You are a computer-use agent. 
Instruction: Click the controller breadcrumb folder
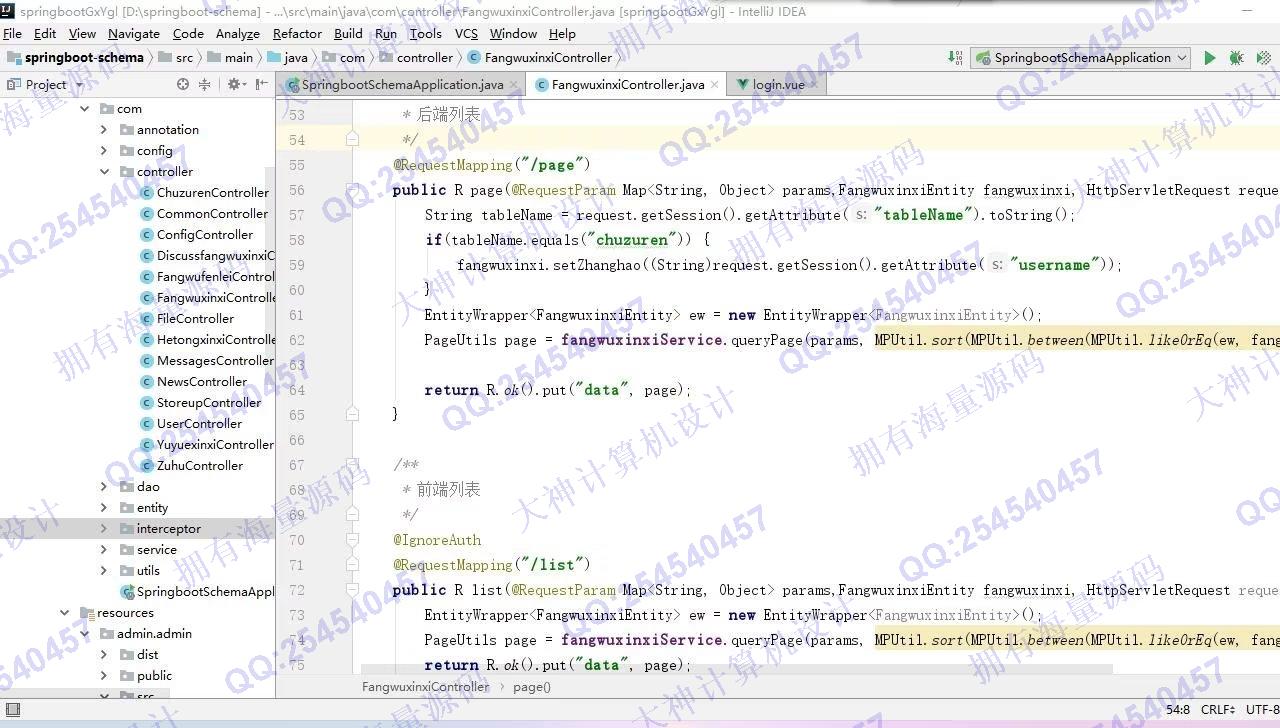click(x=425, y=58)
